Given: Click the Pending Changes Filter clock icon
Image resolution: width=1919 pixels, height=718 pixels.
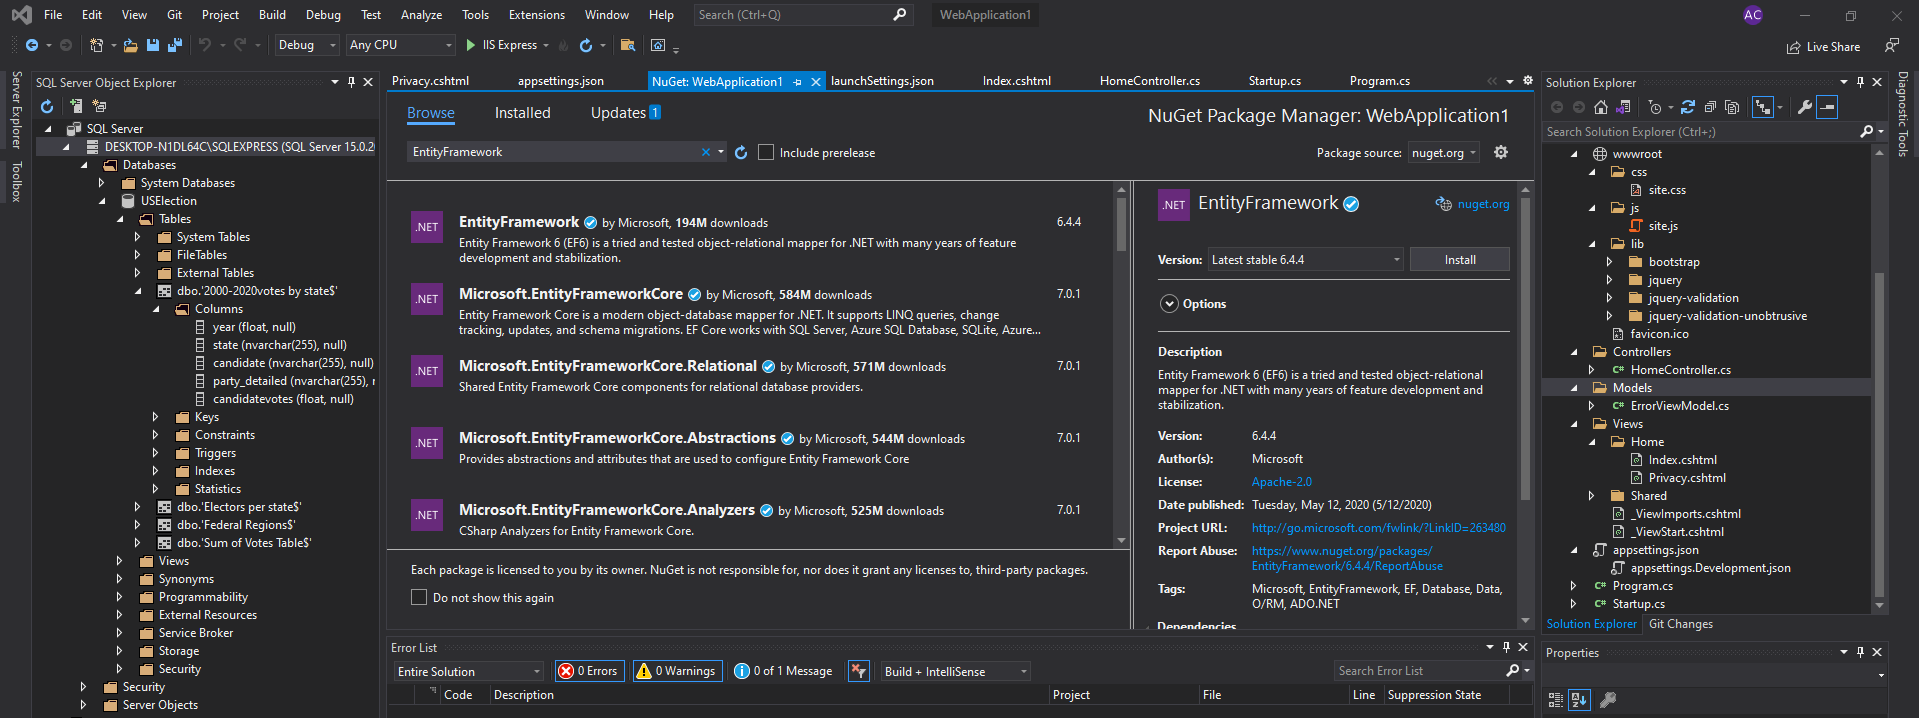Looking at the screenshot, I should (x=1656, y=107).
